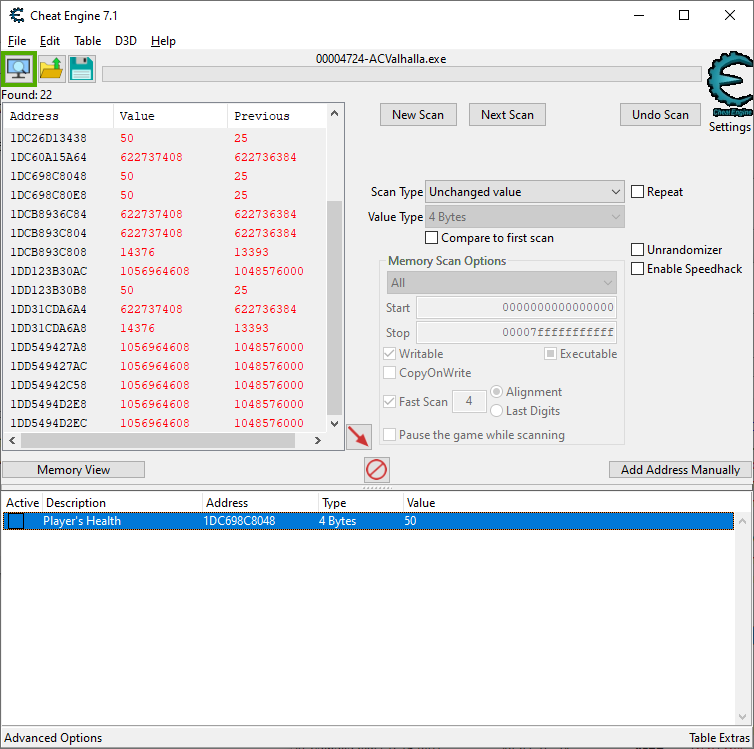
Task: Expand the Value Type dropdown
Action: 525,217
